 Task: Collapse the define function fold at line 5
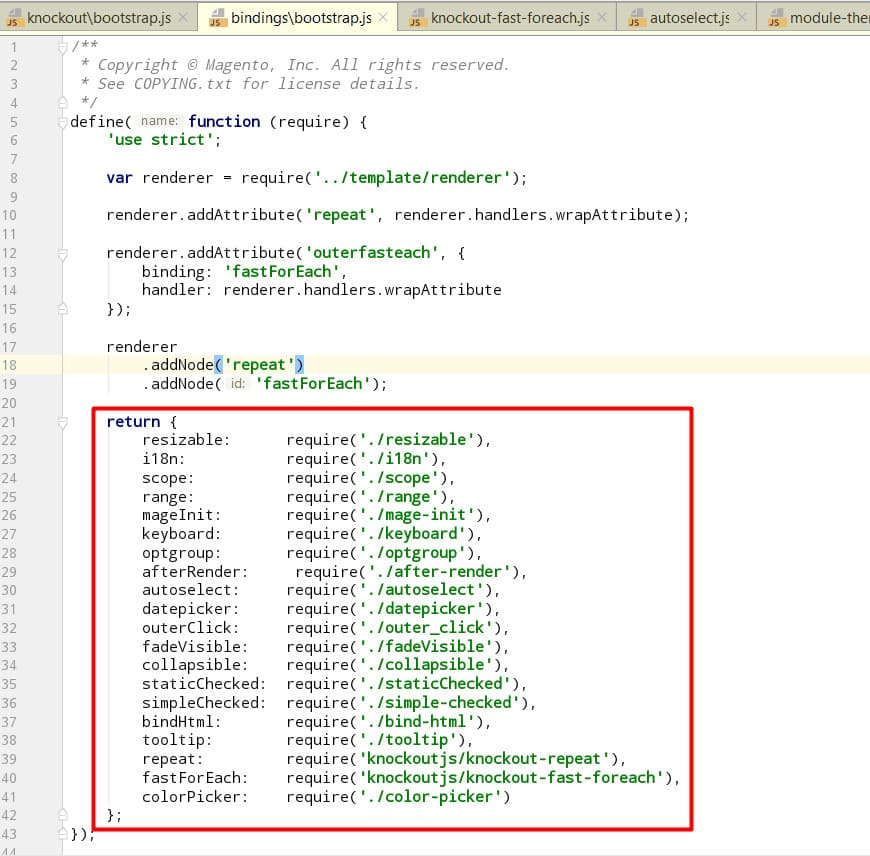(x=63, y=122)
